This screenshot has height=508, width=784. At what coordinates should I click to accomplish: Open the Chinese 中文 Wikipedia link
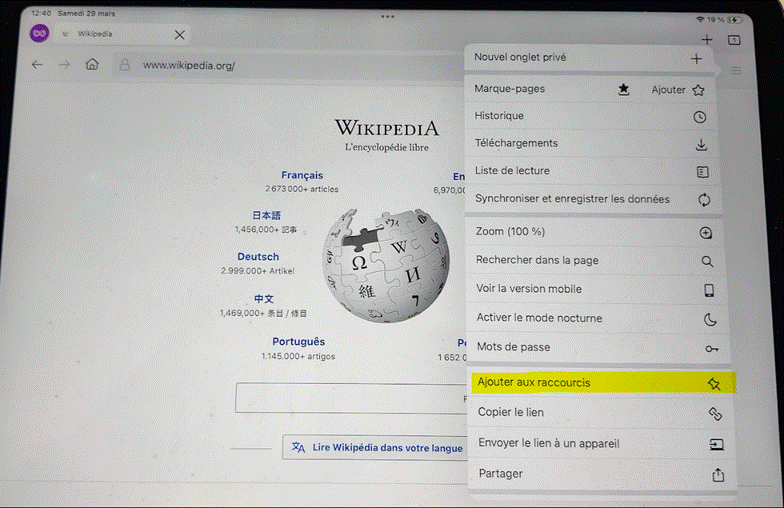tap(264, 298)
